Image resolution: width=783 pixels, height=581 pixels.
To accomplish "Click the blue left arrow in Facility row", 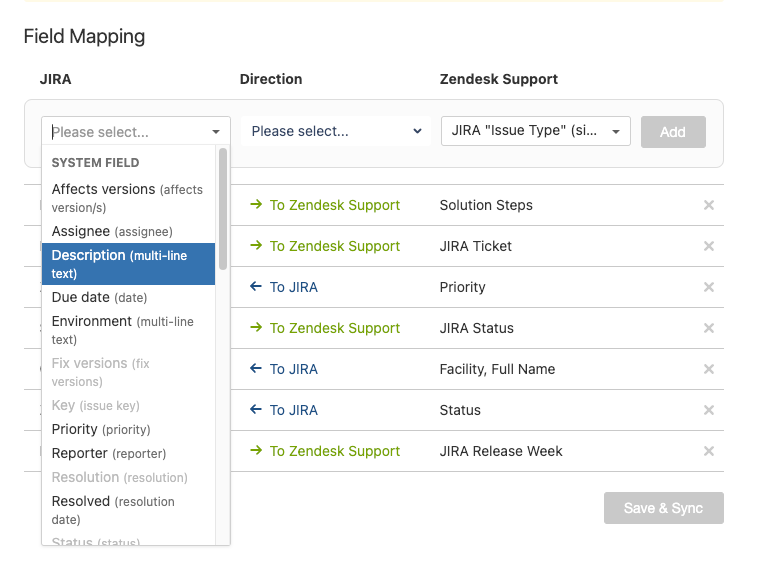I will click(256, 368).
